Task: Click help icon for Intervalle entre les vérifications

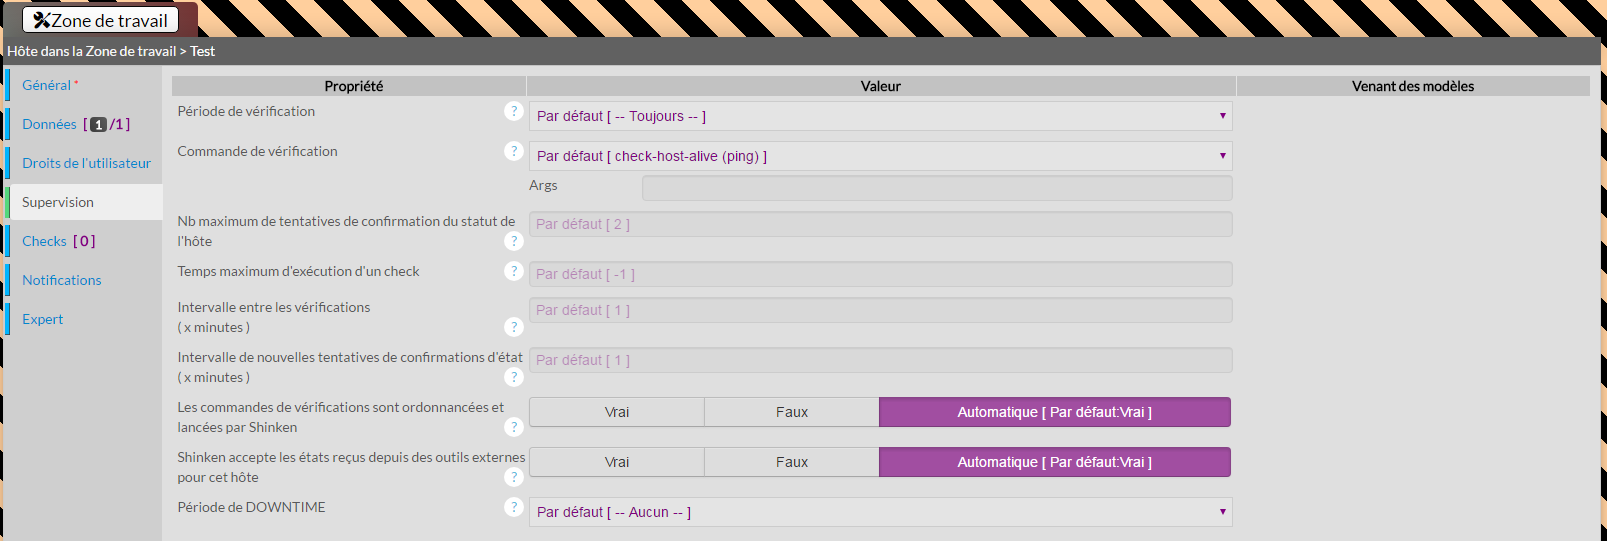Action: (x=514, y=327)
